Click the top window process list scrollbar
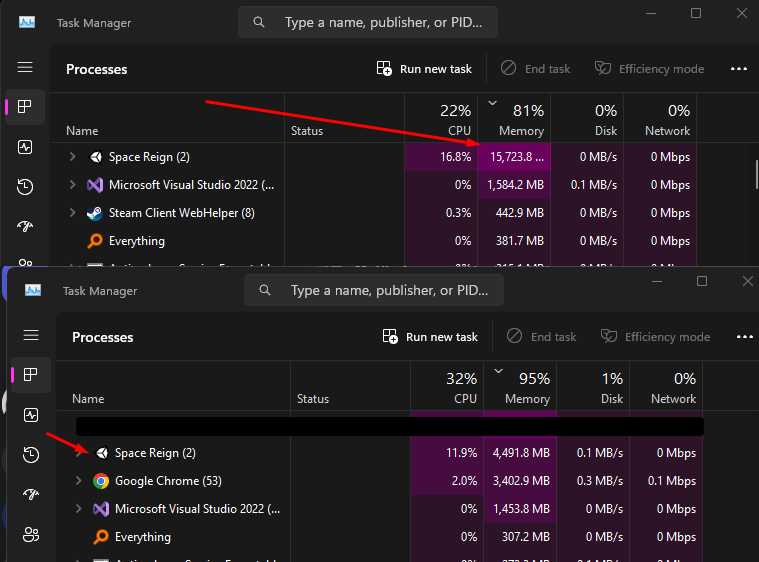 click(x=756, y=174)
